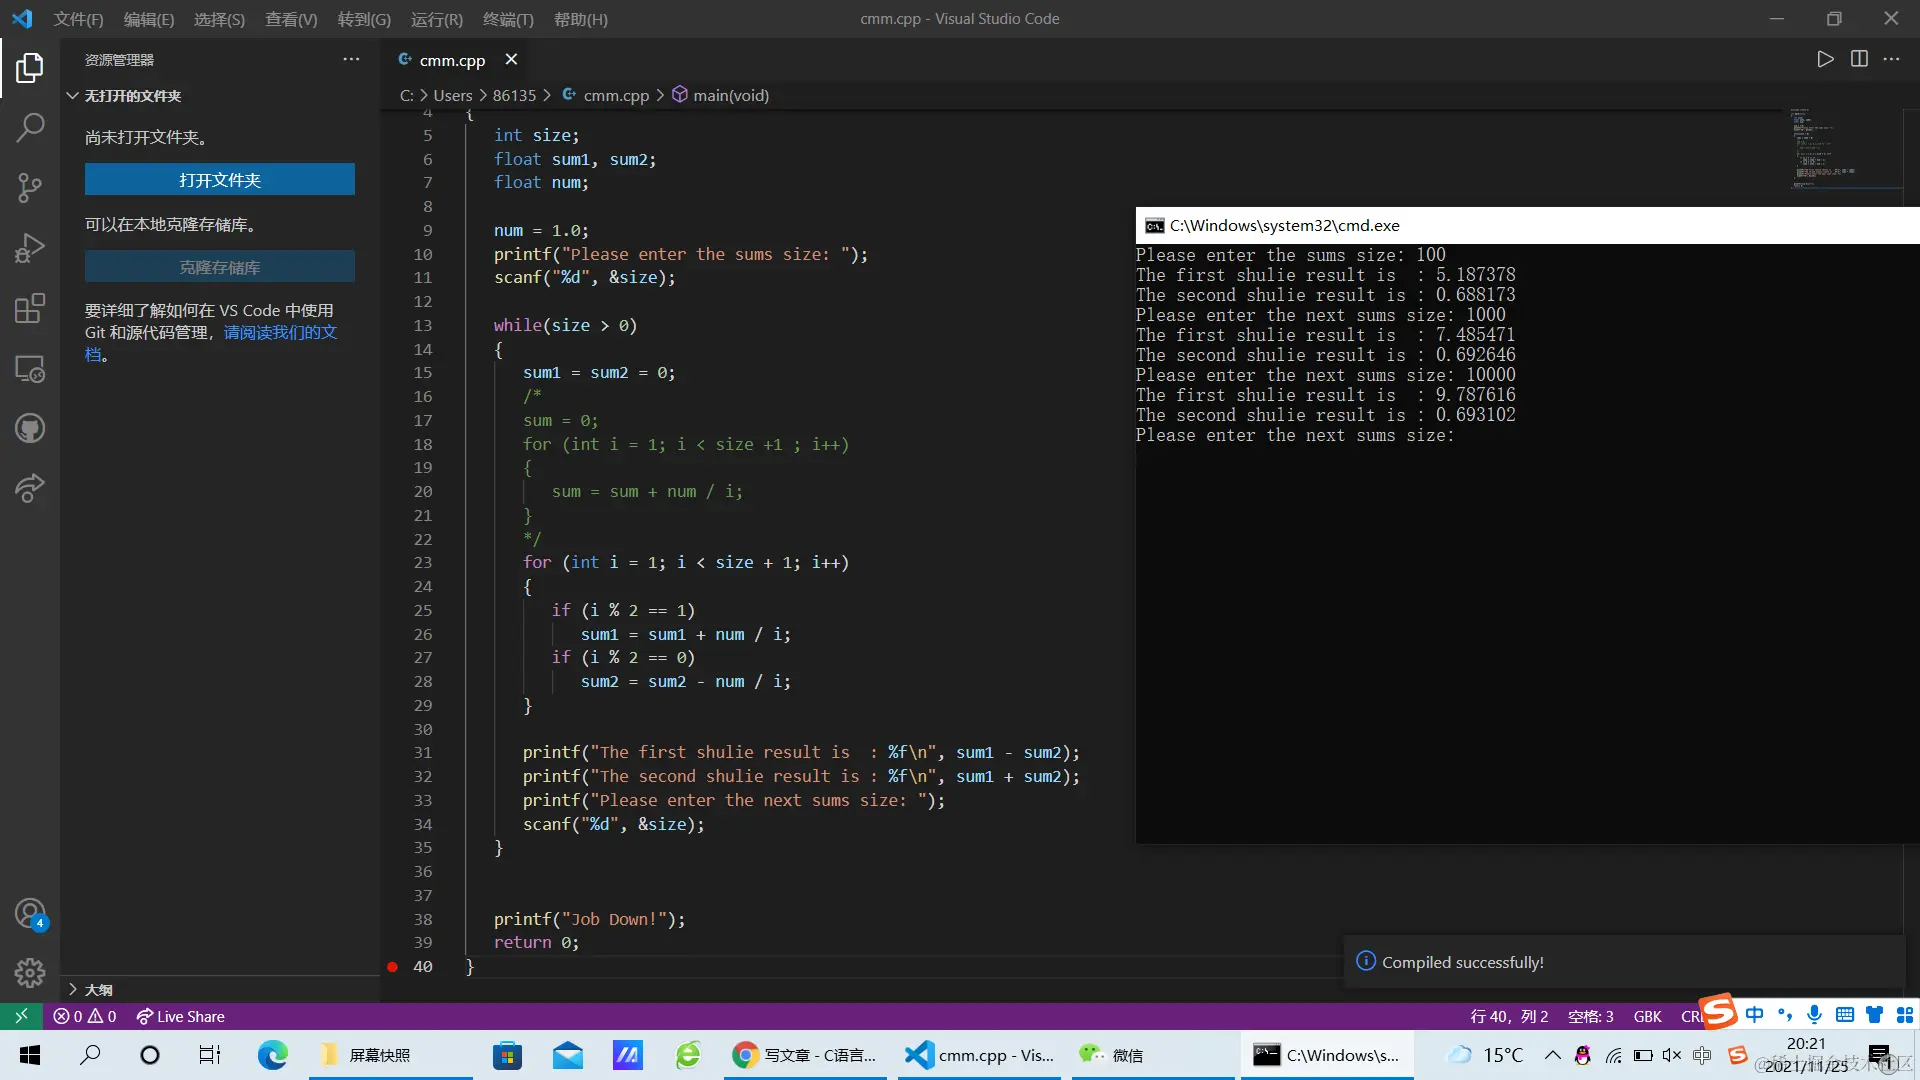Open Source Control view icon

pos(30,187)
